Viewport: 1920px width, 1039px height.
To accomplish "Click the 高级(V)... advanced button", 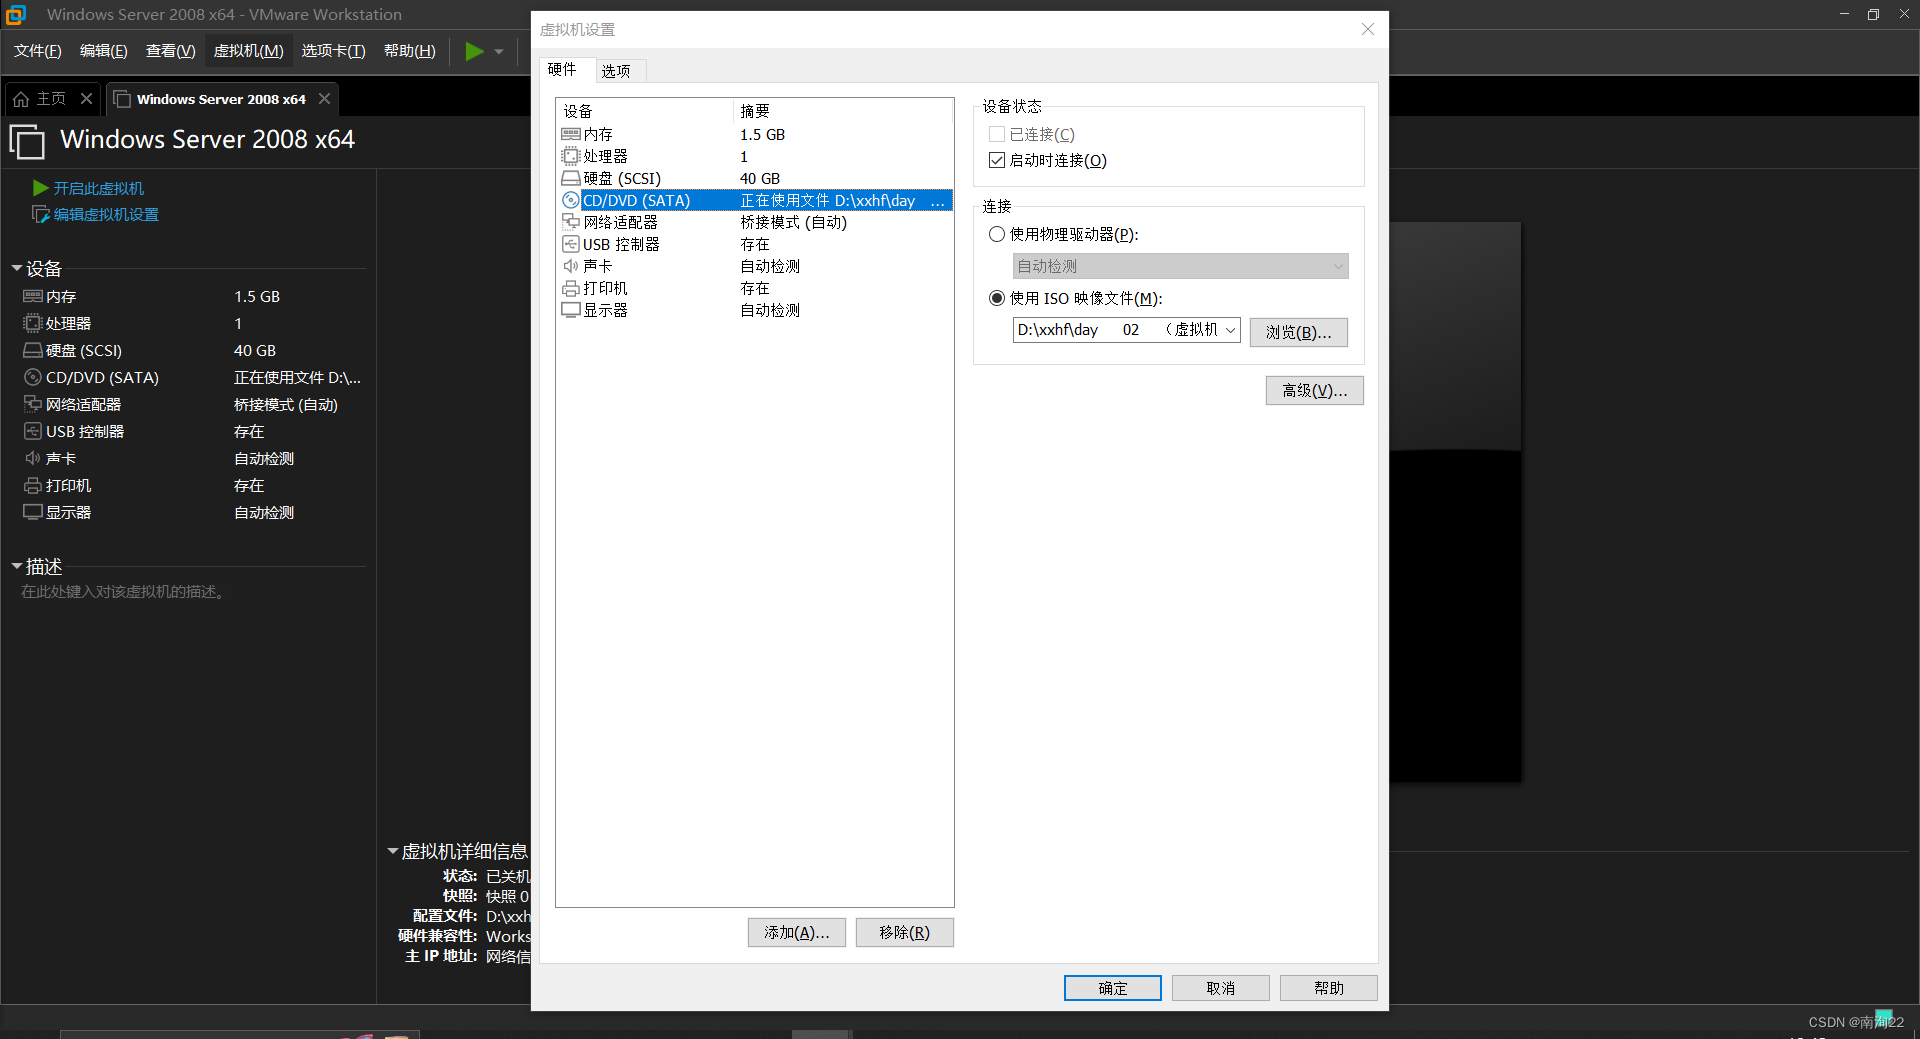I will [x=1314, y=390].
